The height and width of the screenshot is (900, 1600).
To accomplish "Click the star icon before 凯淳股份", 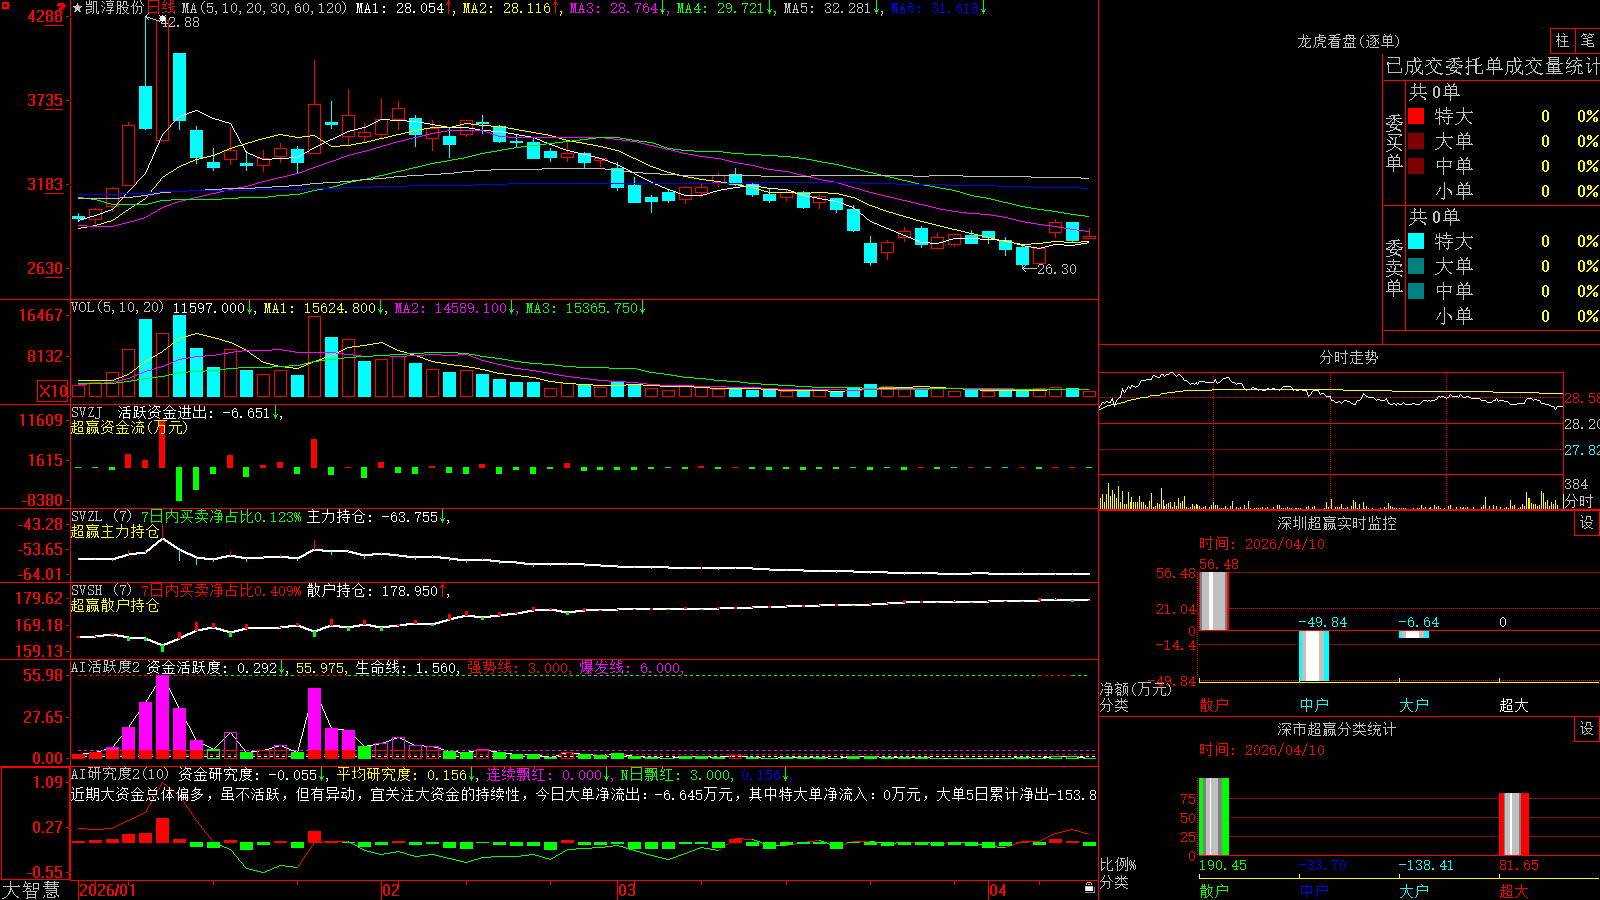I will pos(77,8).
